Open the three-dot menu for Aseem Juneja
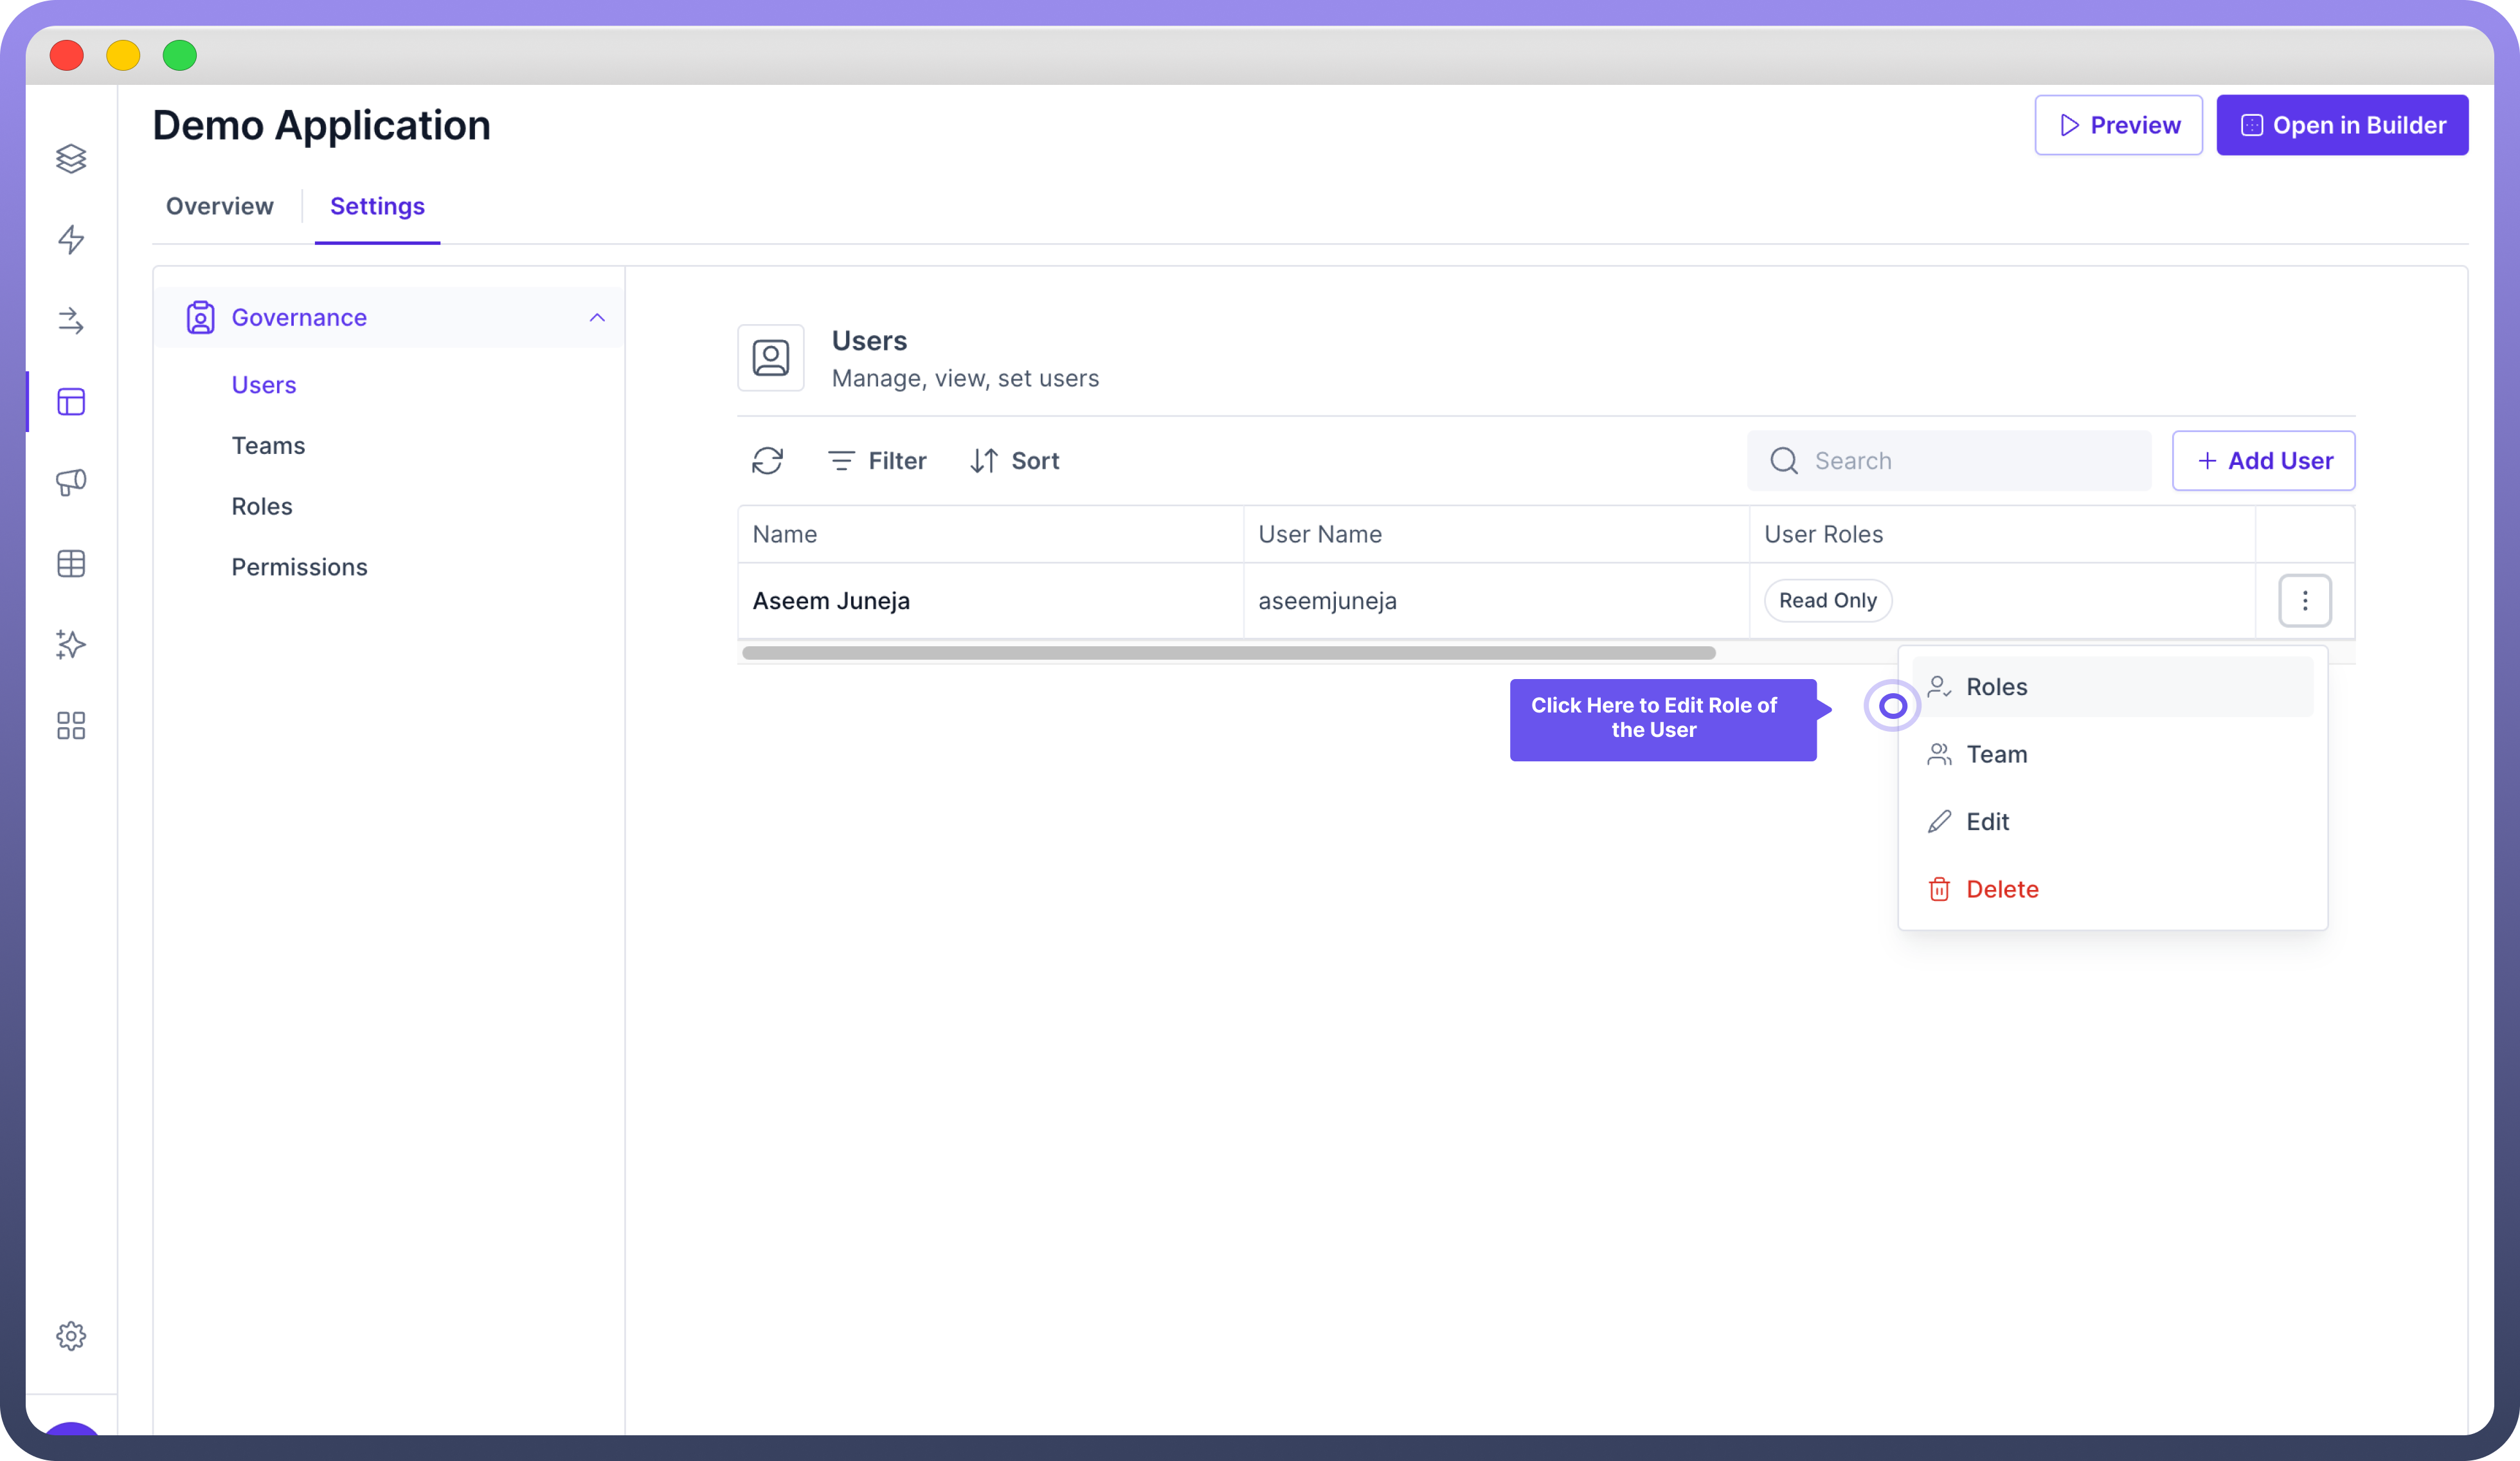The image size is (2520, 1461). click(2304, 600)
